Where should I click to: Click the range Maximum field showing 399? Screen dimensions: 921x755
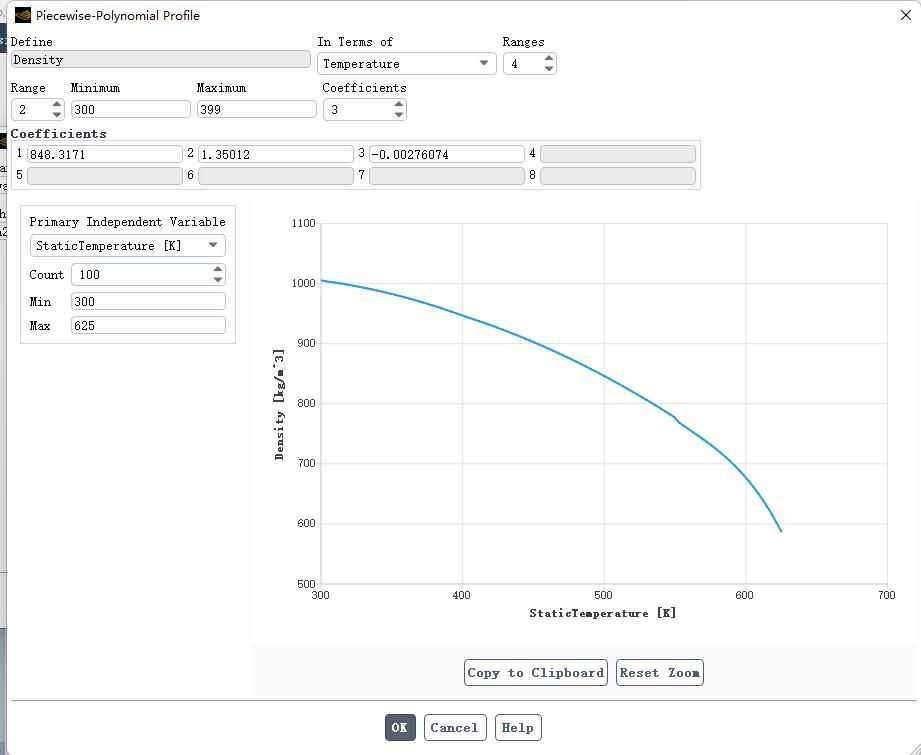click(256, 109)
